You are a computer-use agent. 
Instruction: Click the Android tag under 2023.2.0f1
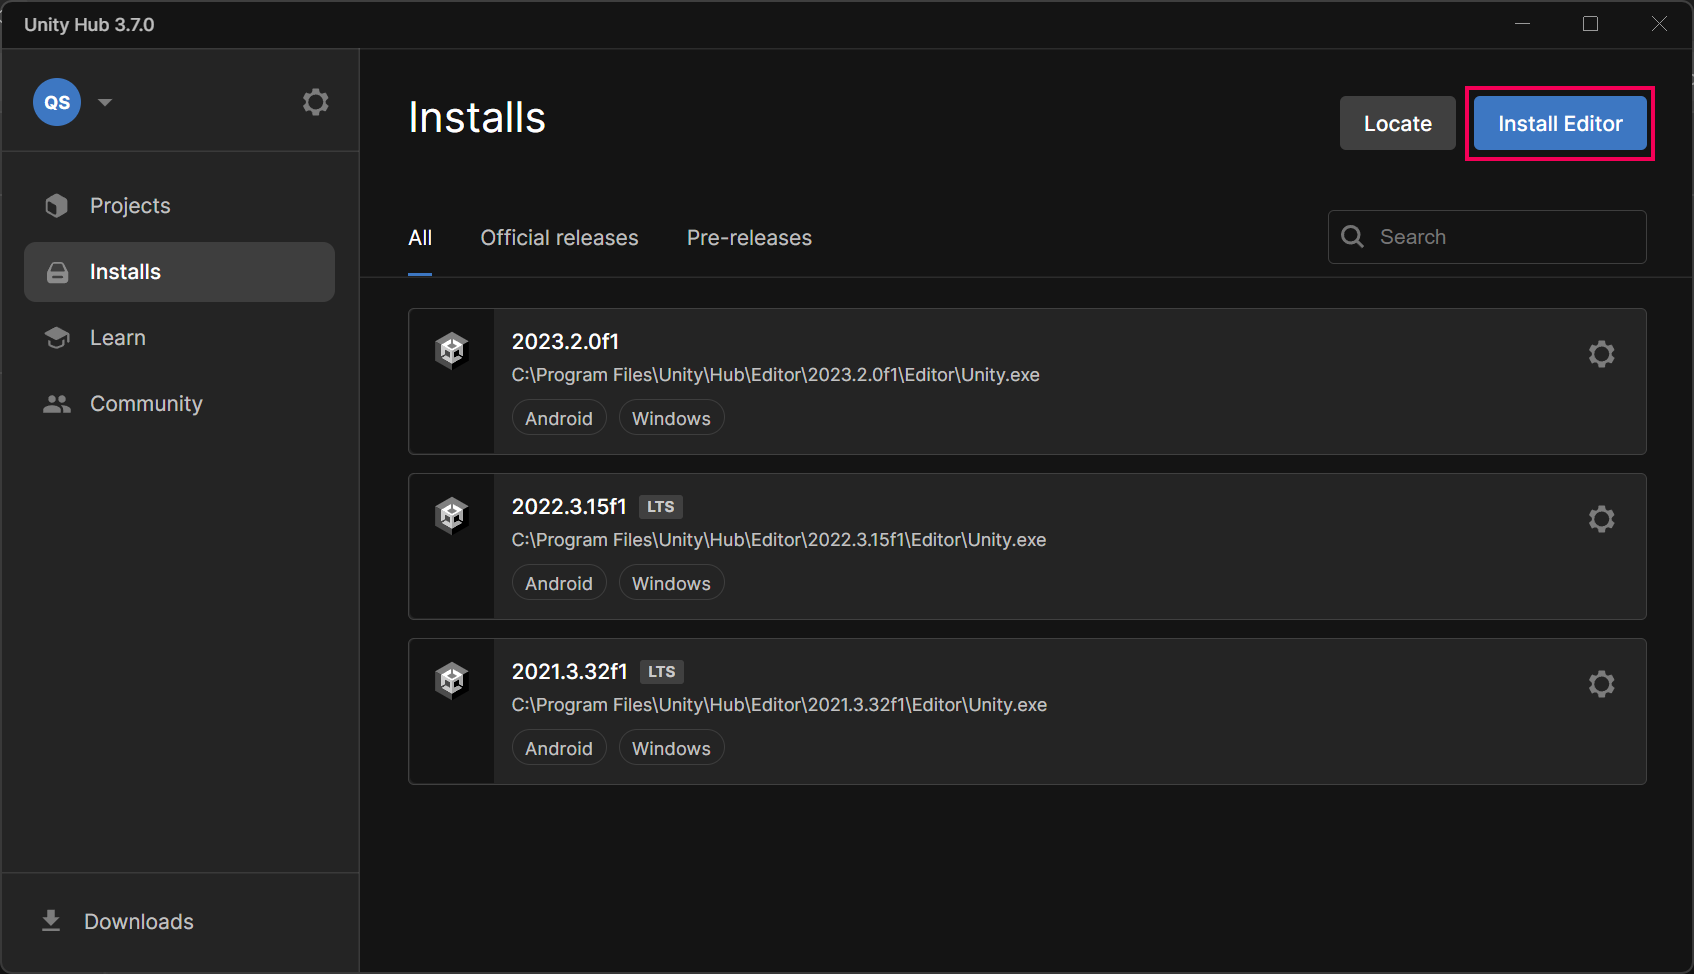click(x=558, y=419)
